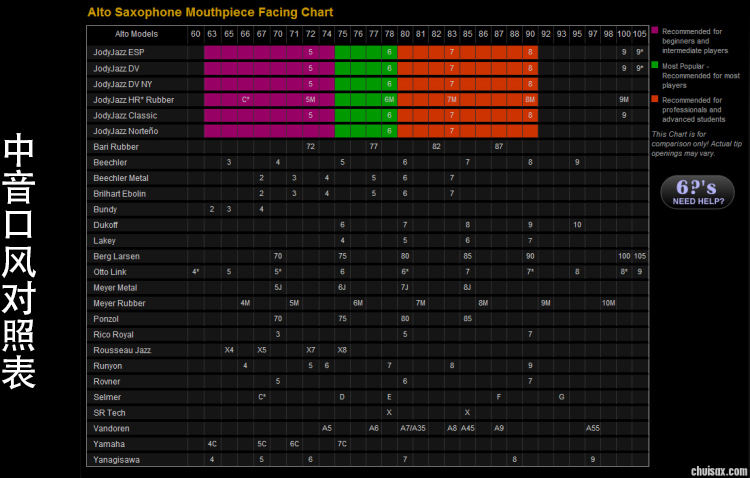Image resolution: width=750 pixels, height=478 pixels.
Task: Select the 'JodyJazz DV NY' row label
Action: coord(122,84)
